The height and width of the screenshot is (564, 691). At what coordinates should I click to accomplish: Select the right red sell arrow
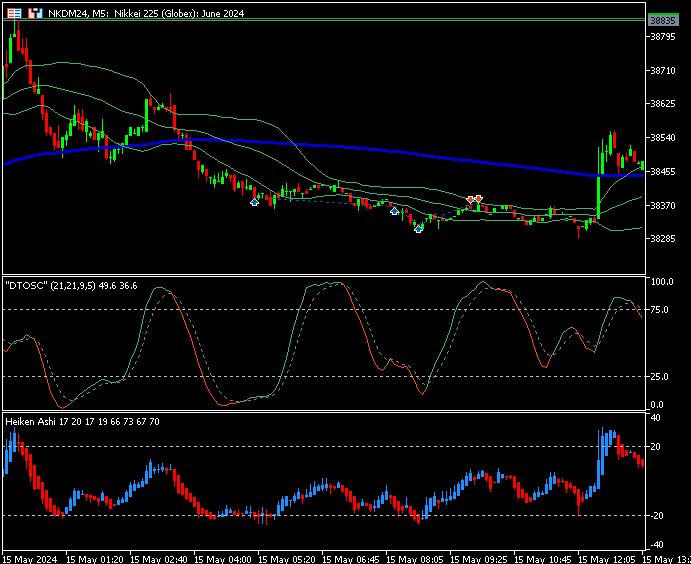pyautogui.click(x=479, y=199)
